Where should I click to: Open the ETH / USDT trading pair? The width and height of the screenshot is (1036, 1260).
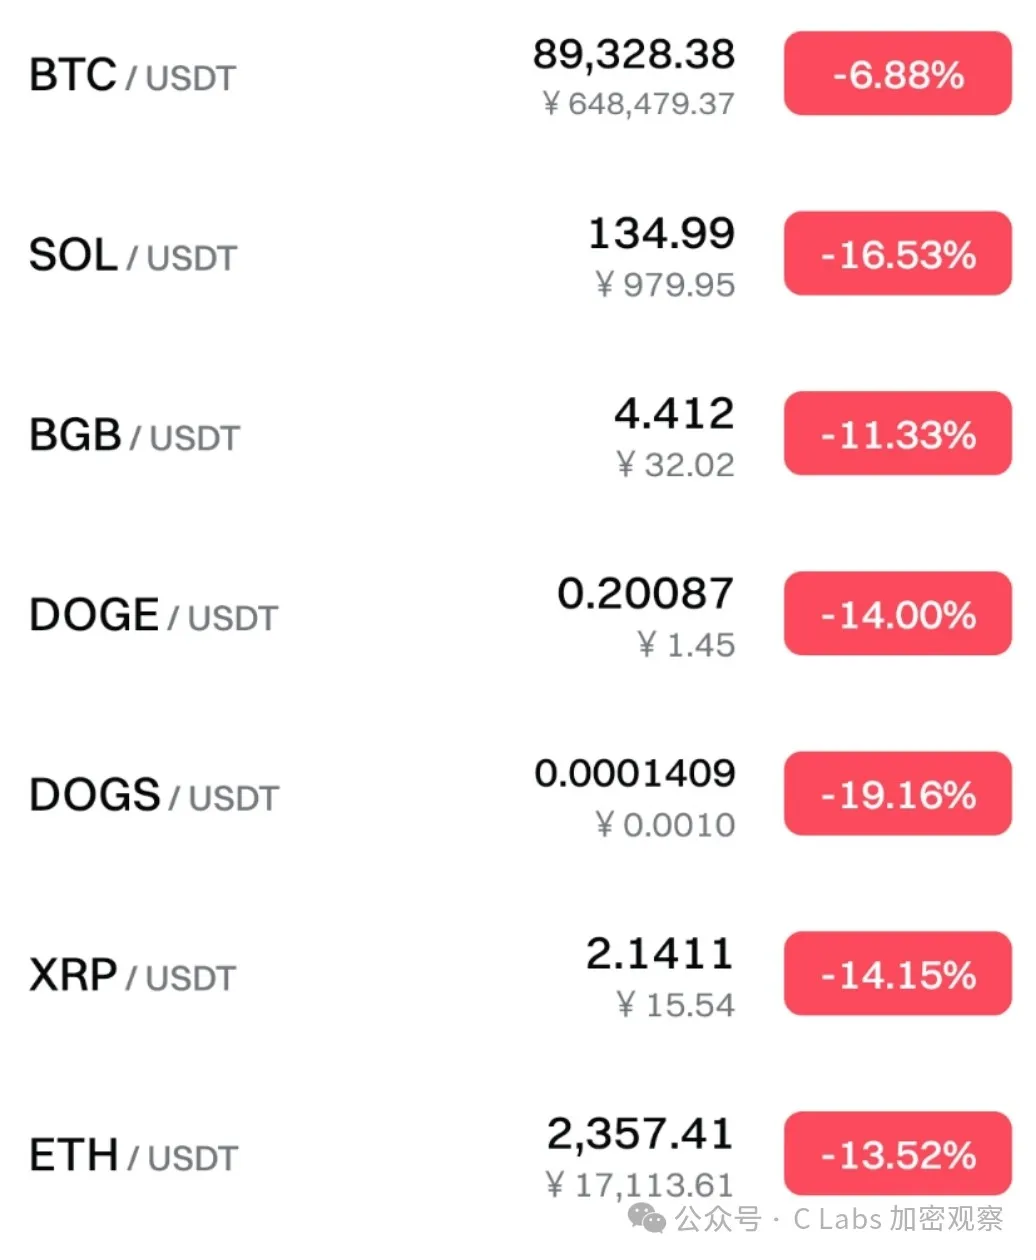tap(133, 1156)
